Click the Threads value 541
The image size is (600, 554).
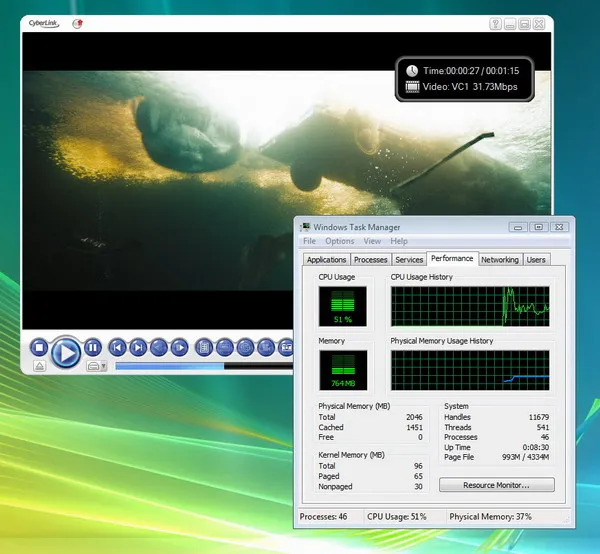click(x=543, y=427)
